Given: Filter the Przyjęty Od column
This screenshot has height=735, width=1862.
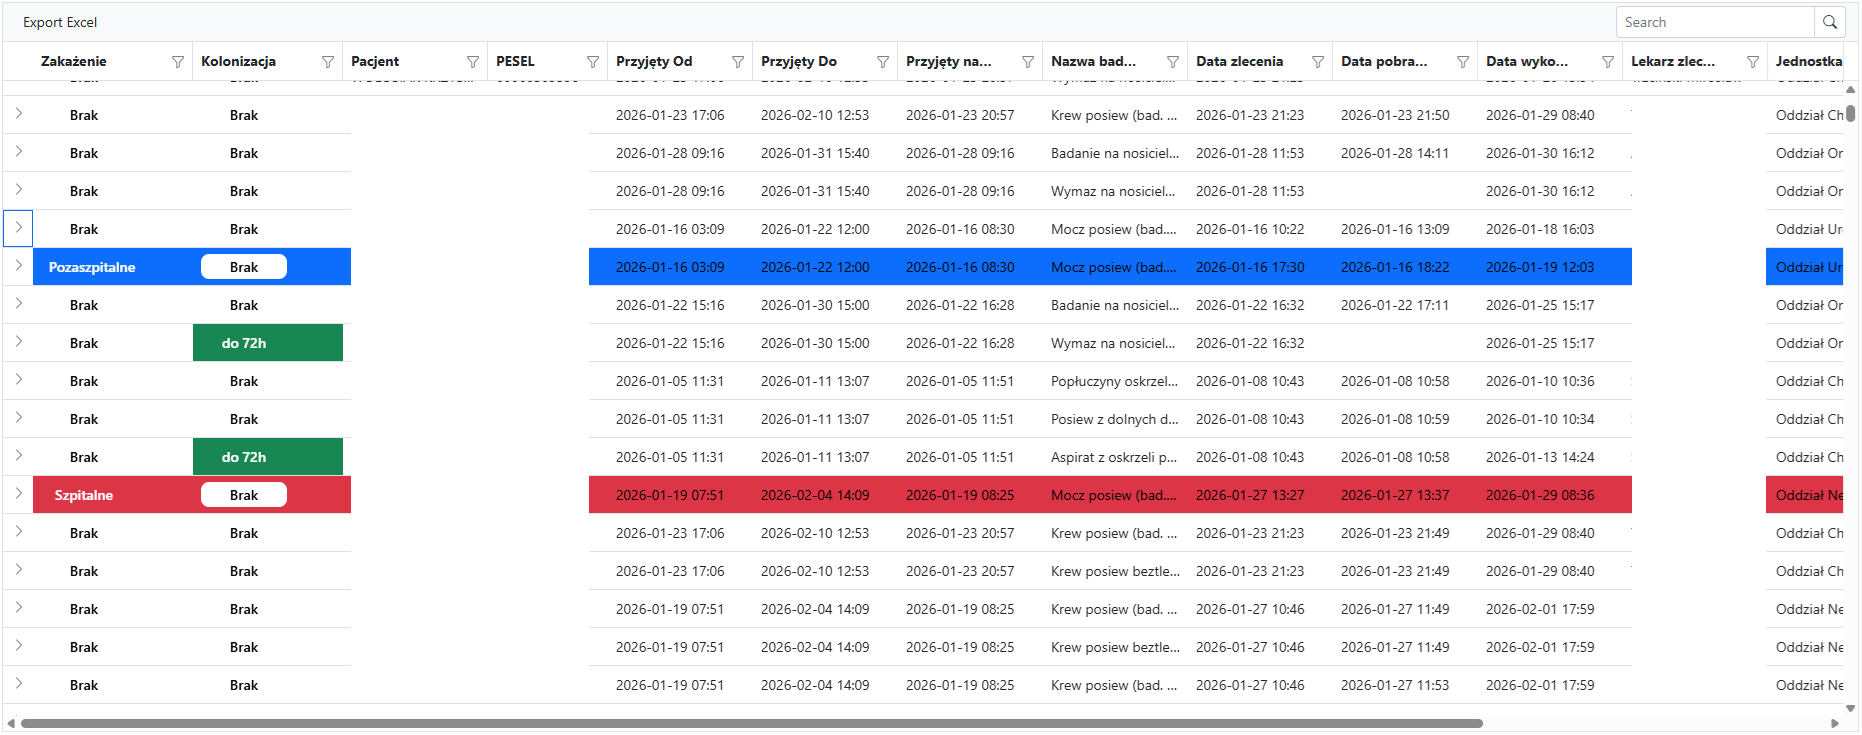Looking at the screenshot, I should coord(738,62).
